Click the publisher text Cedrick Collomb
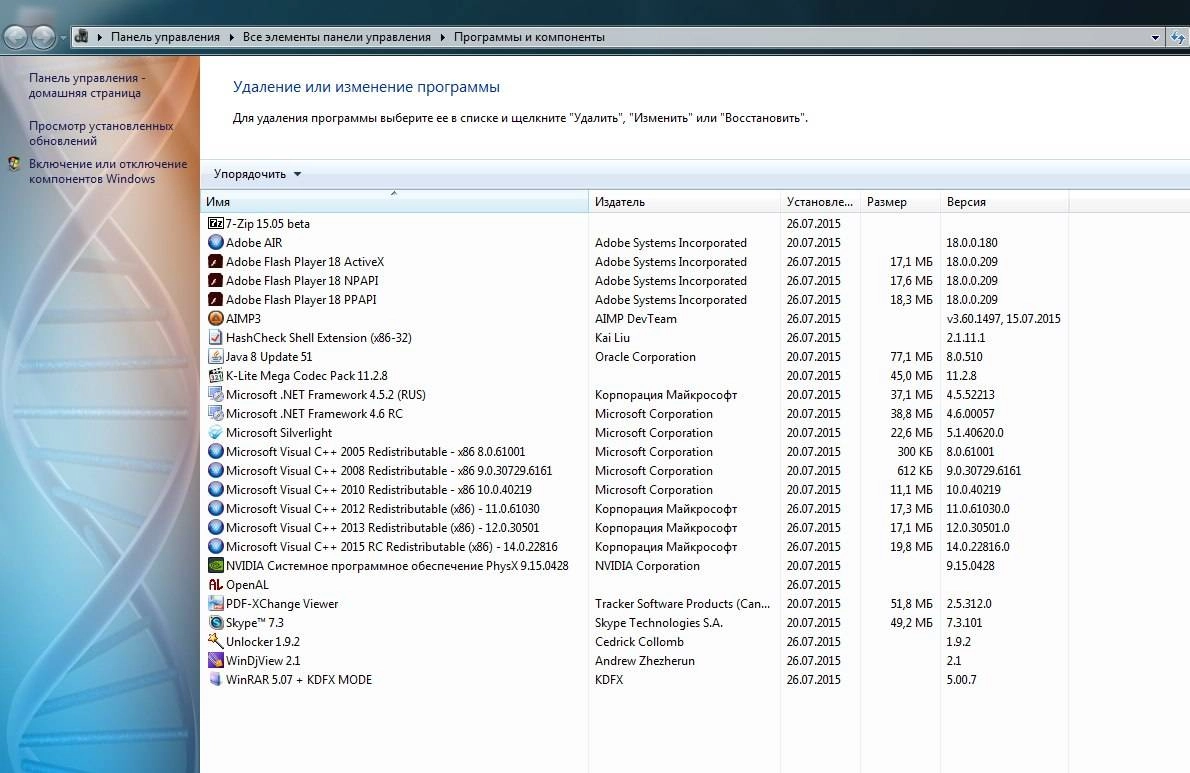1190x773 pixels. (639, 641)
